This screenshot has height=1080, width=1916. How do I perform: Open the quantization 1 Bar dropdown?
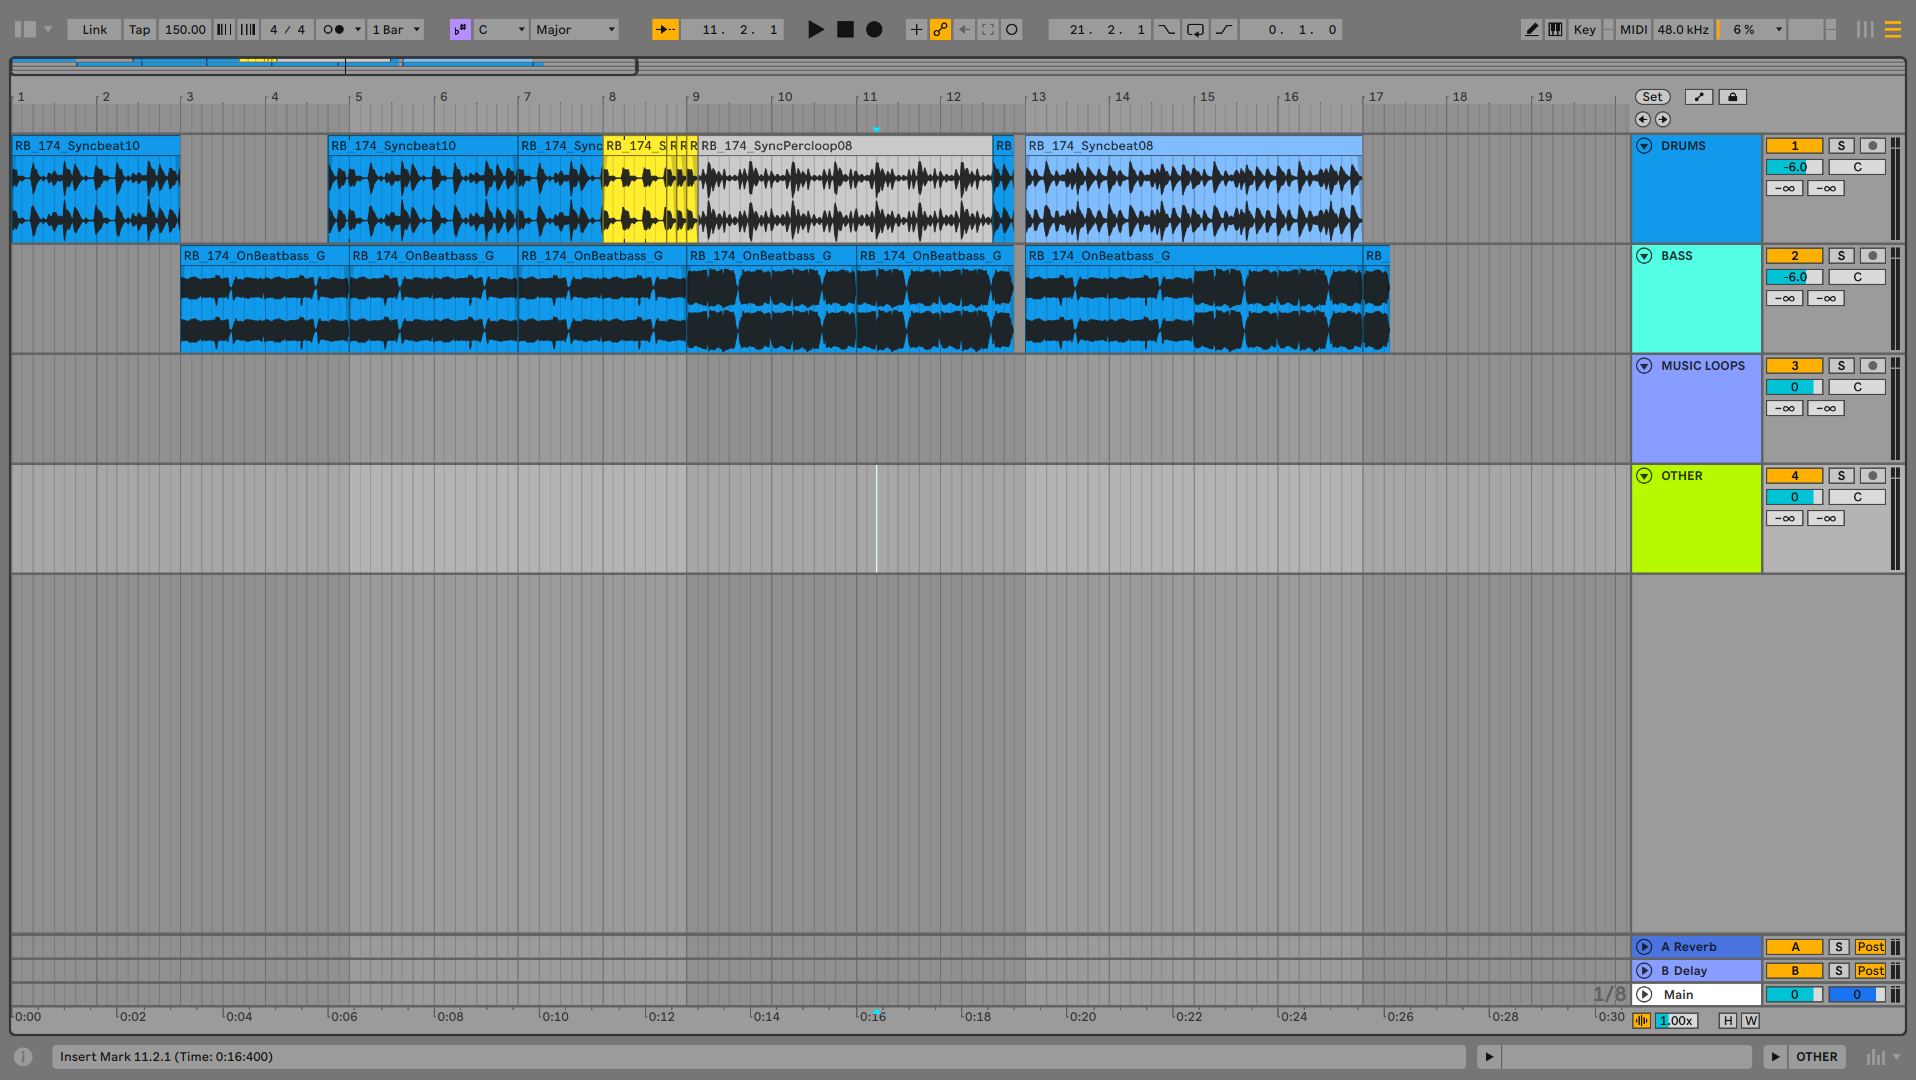click(396, 30)
